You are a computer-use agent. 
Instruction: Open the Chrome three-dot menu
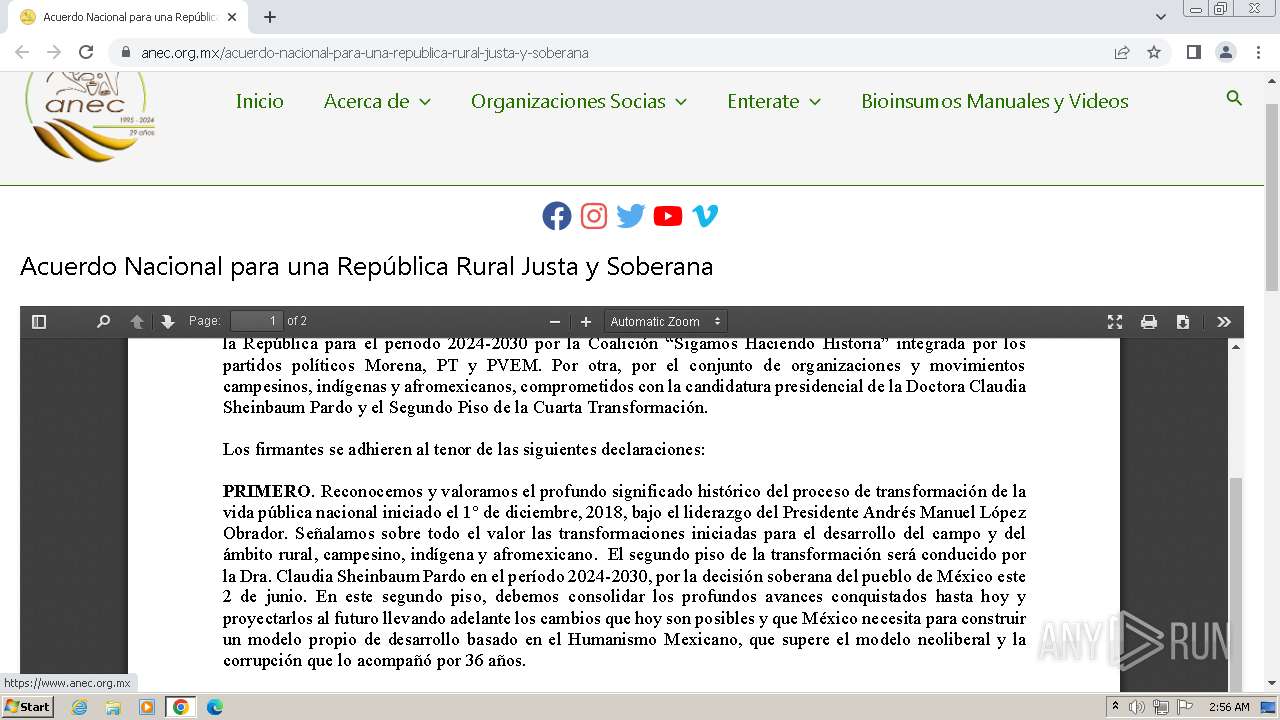click(x=1257, y=52)
